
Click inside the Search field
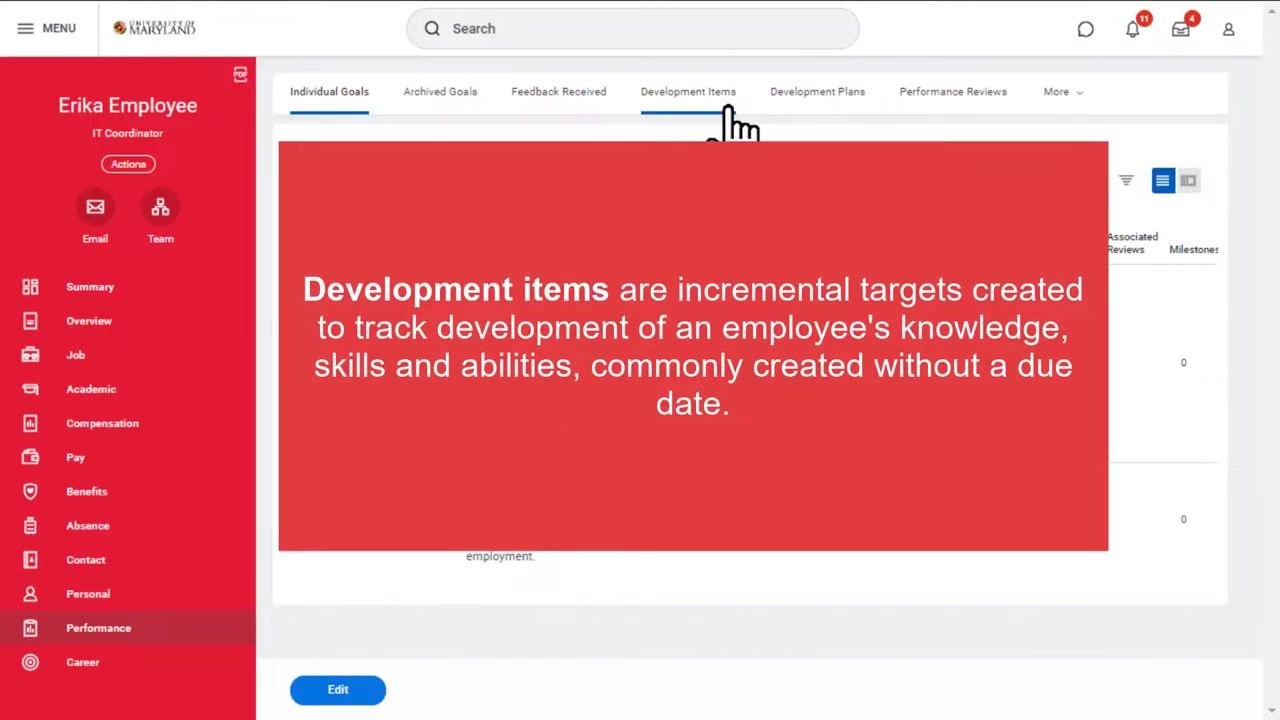[632, 29]
